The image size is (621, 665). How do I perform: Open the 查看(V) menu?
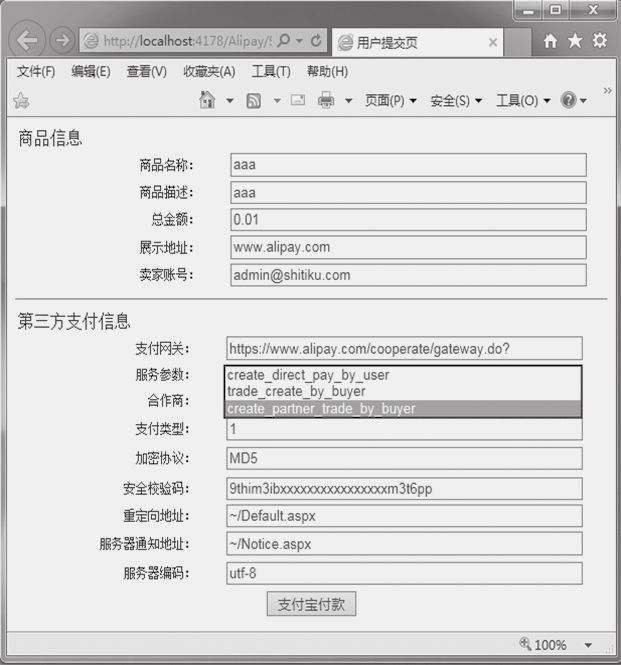pyautogui.click(x=147, y=72)
